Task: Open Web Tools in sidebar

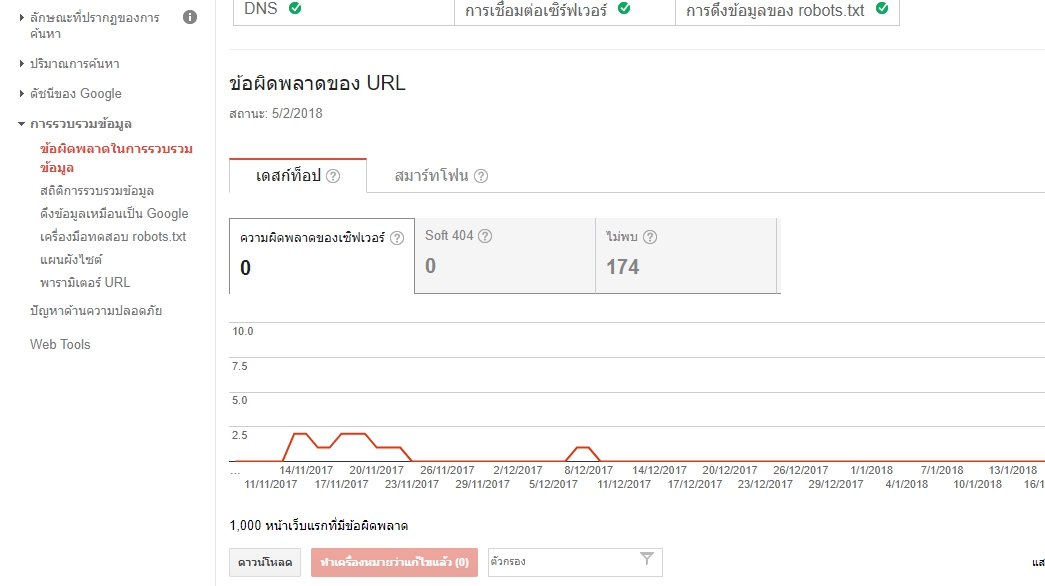Action: pos(60,344)
